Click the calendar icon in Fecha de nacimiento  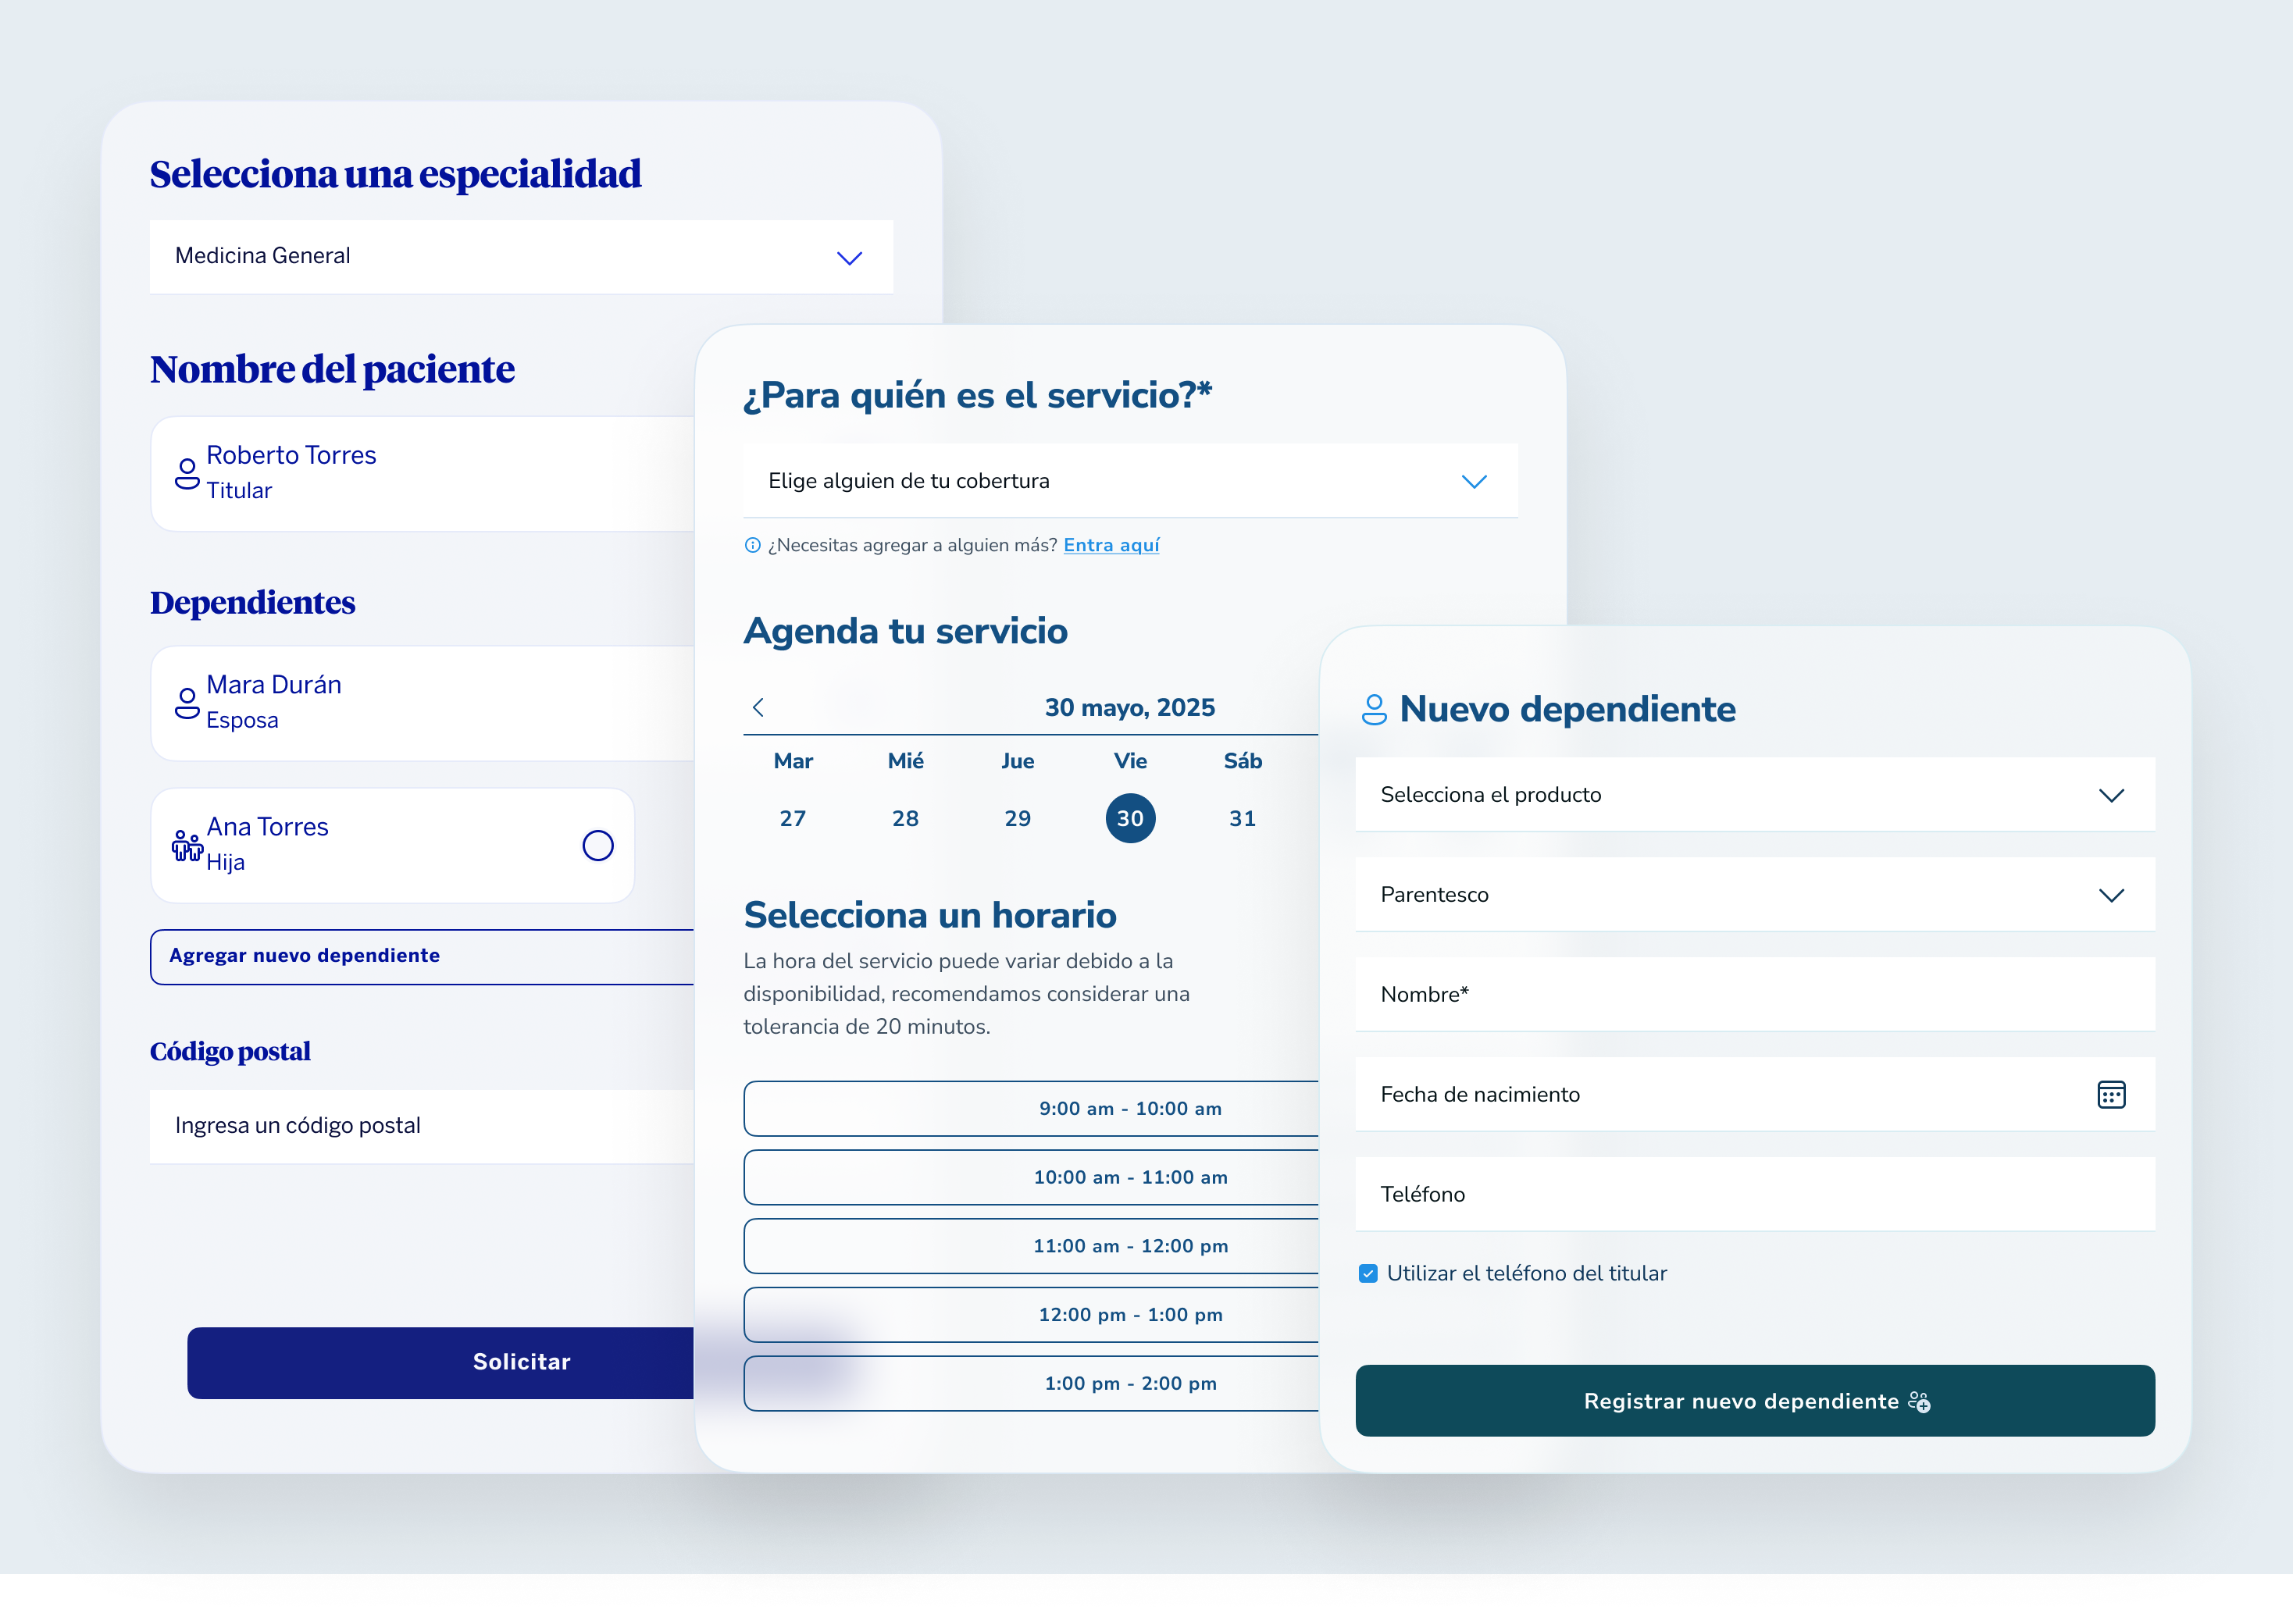point(2110,1094)
